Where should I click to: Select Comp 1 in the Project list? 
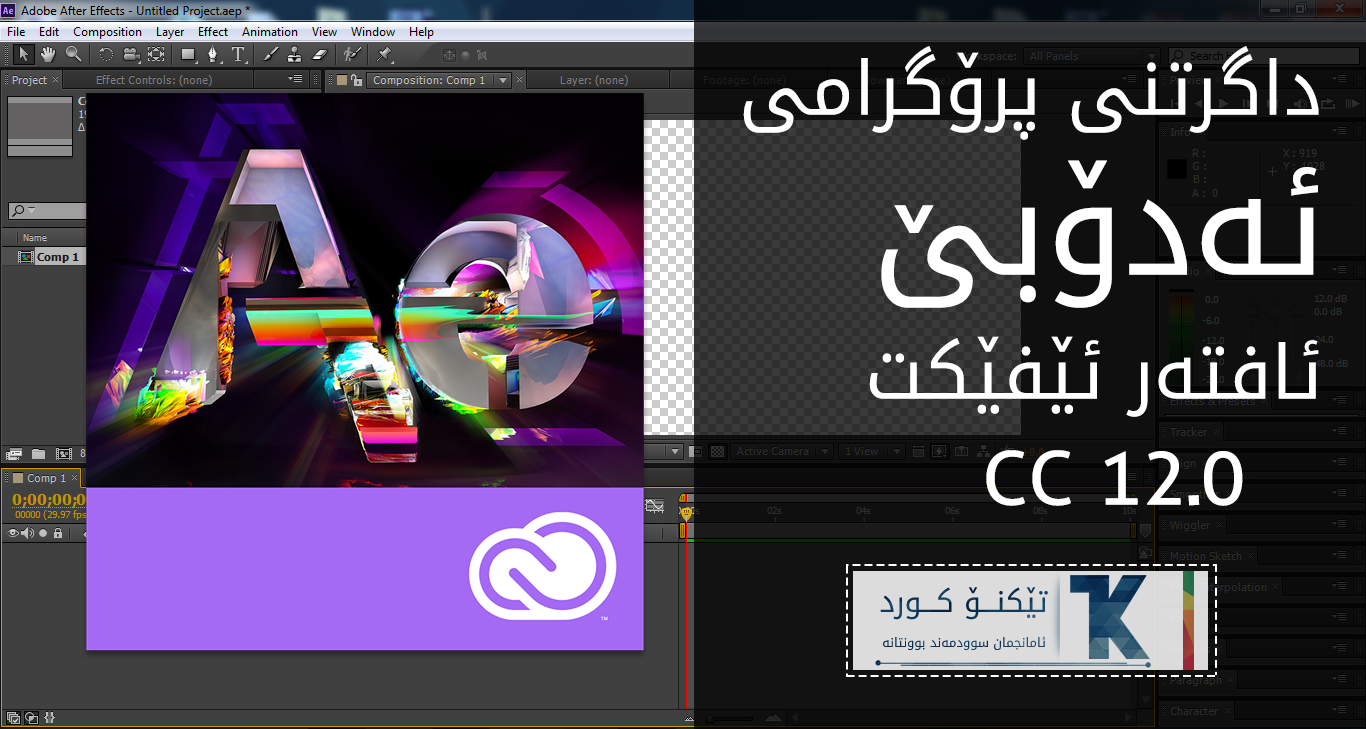(x=57, y=257)
